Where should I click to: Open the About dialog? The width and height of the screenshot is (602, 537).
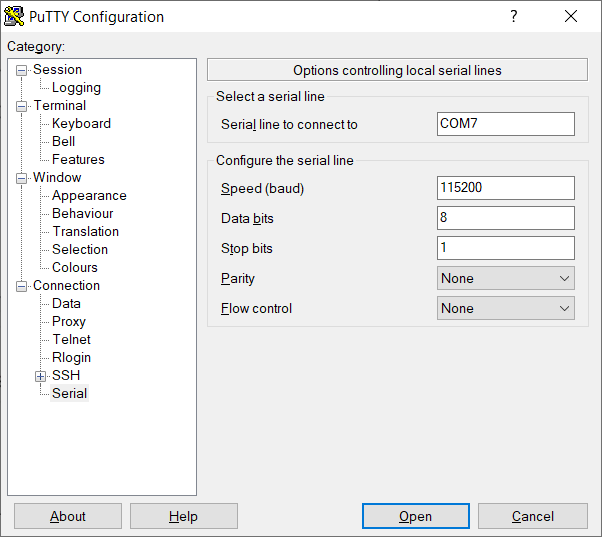point(68,516)
